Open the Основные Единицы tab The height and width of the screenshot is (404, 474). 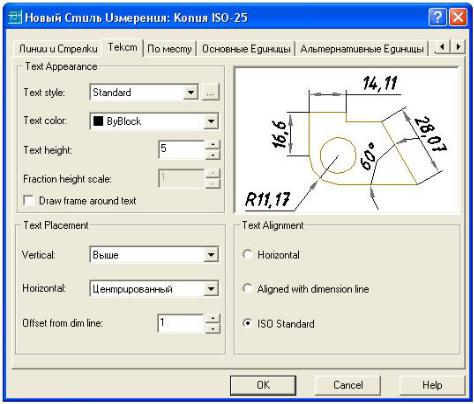(246, 49)
